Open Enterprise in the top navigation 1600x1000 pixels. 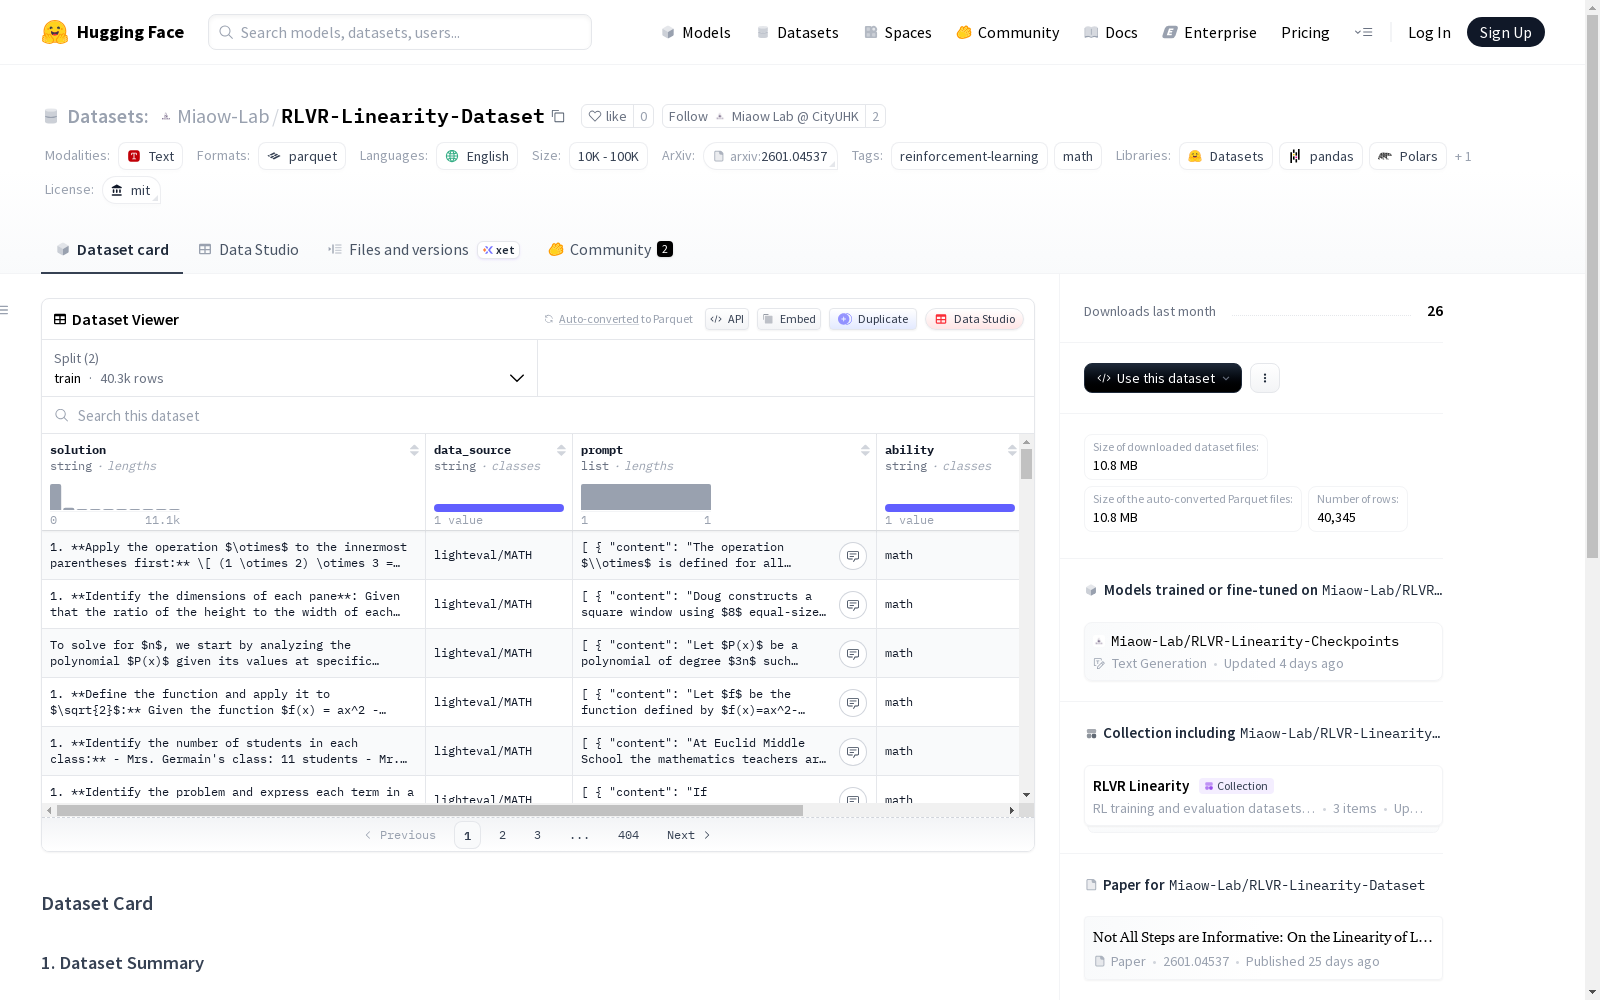tap(1210, 32)
